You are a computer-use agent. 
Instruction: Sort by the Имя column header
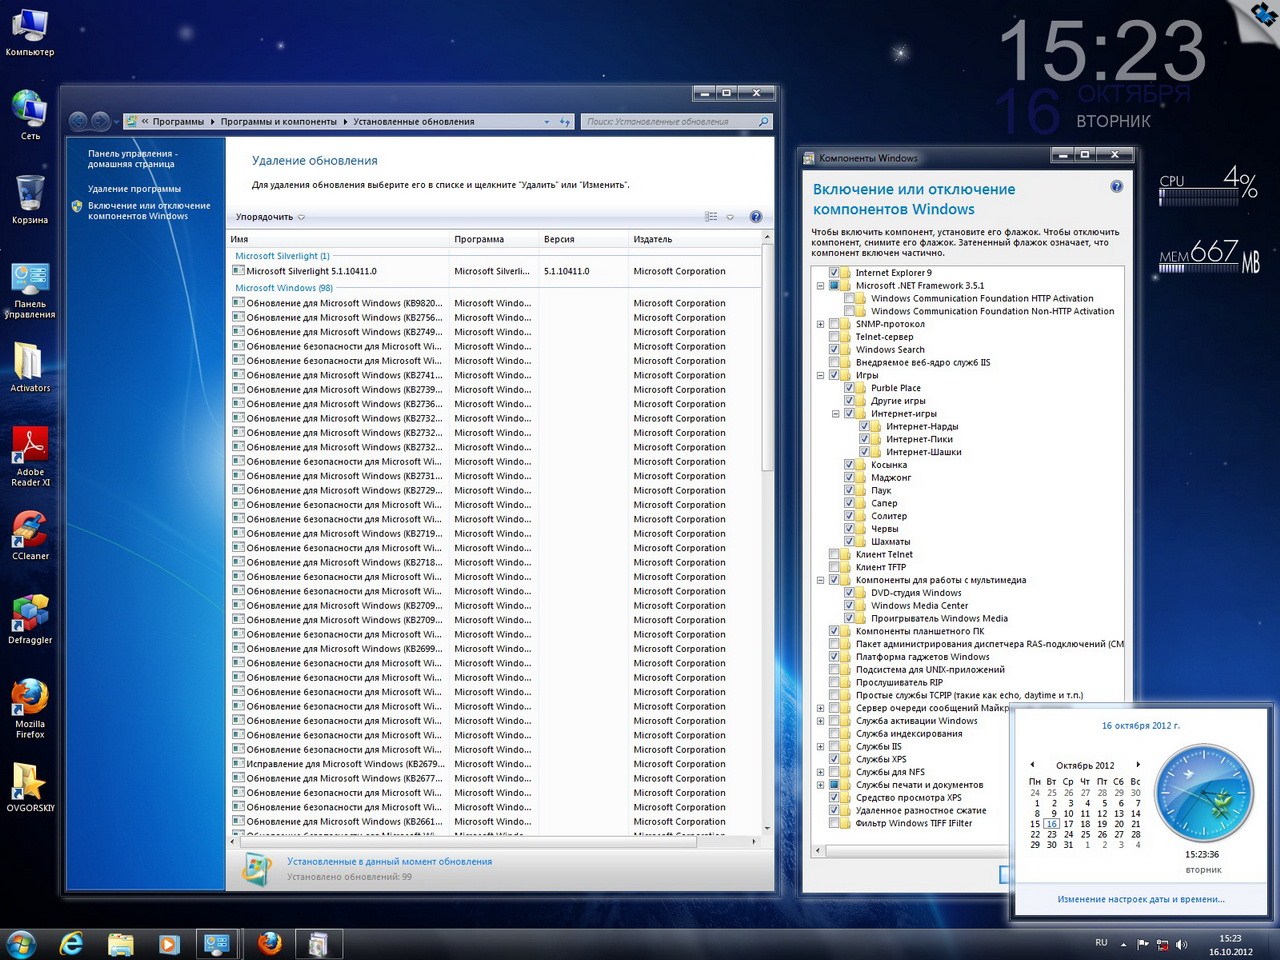338,239
